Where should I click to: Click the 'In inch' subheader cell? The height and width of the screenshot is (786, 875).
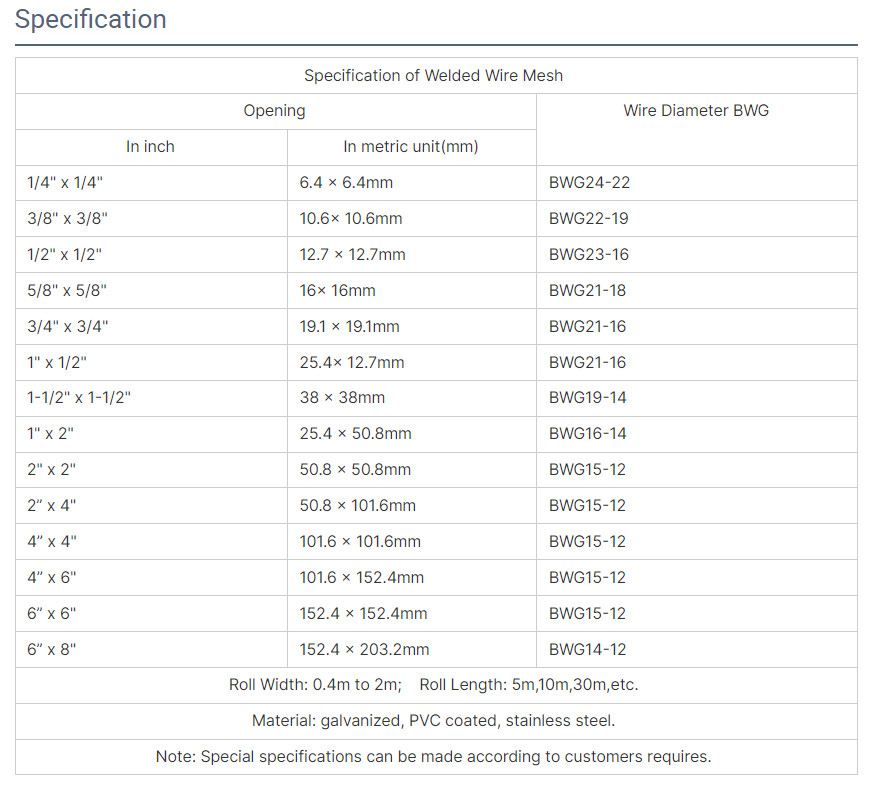pos(150,147)
